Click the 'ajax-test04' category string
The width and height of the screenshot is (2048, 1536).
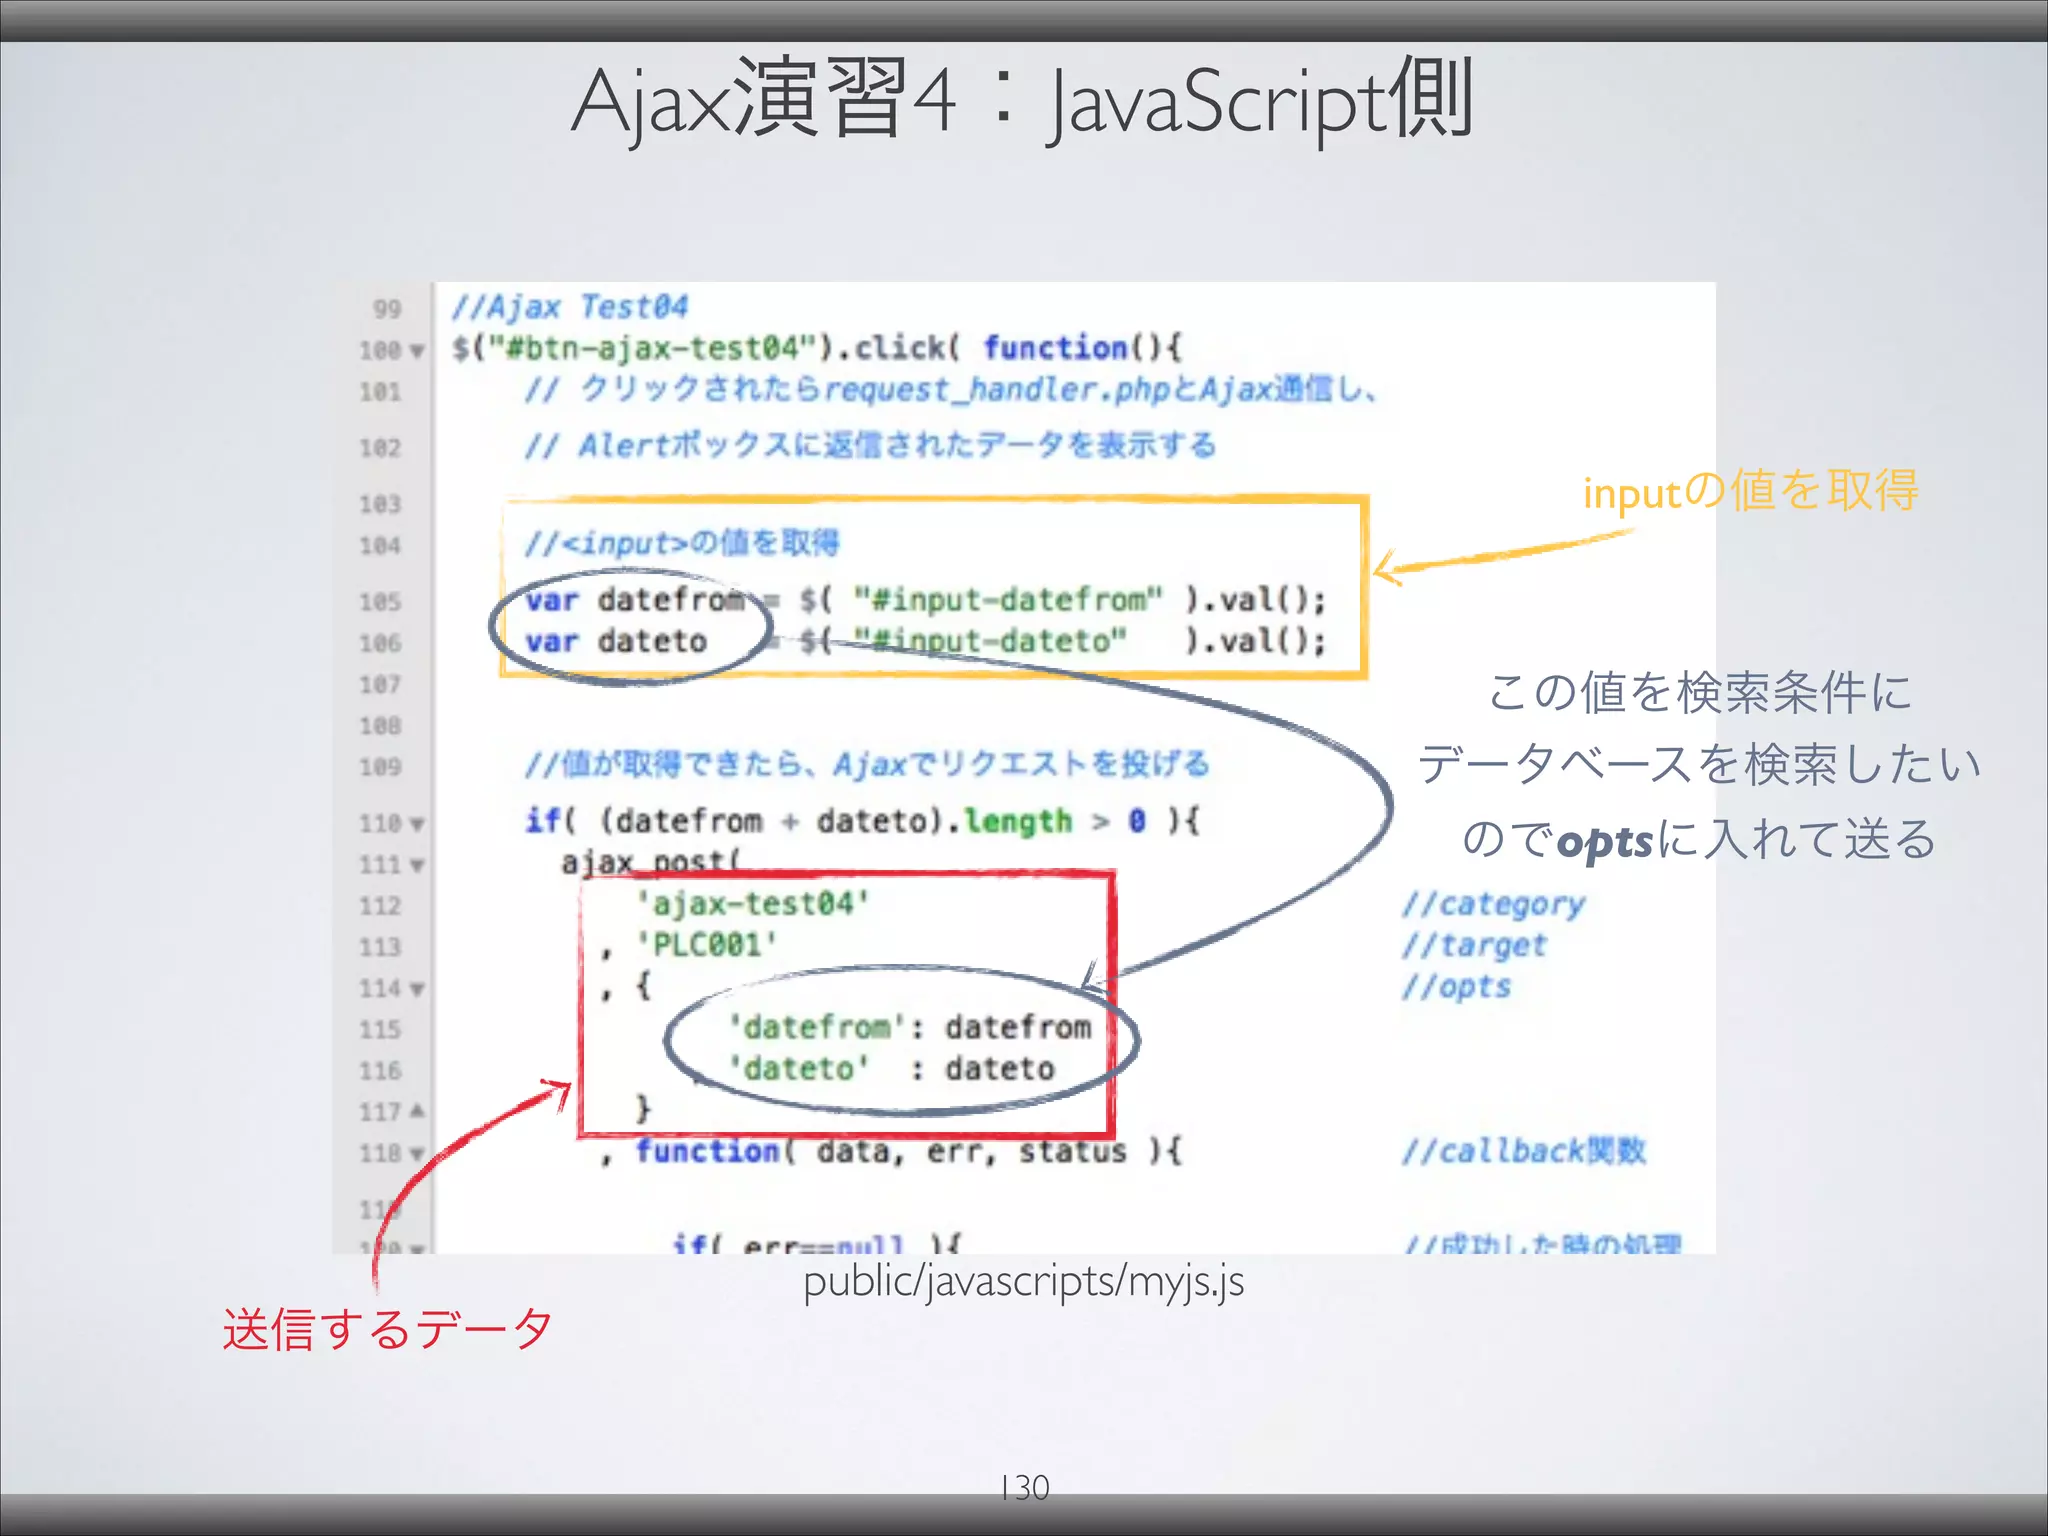pos(753,904)
